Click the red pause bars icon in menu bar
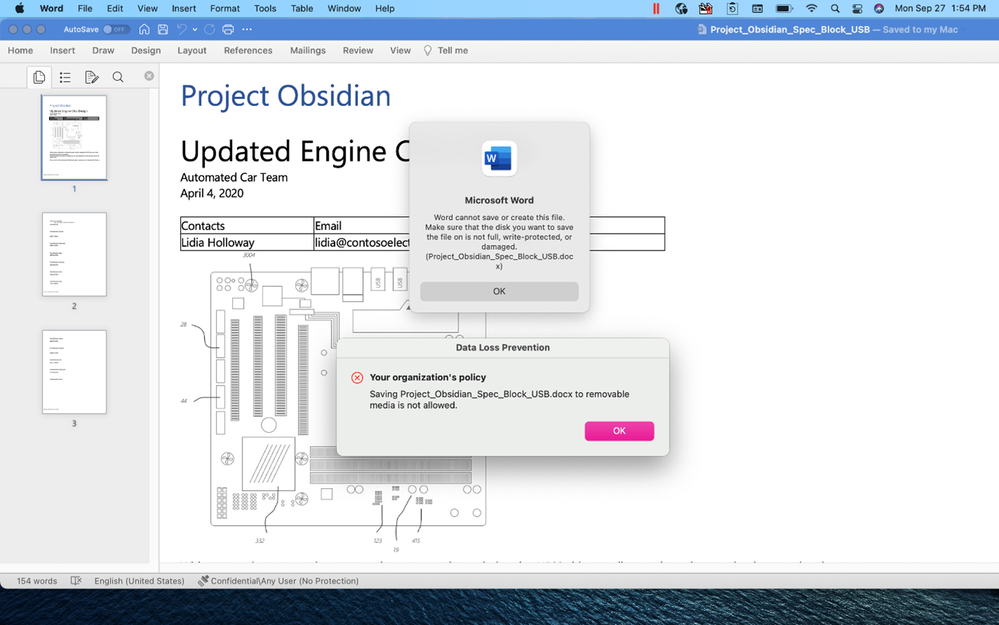 [656, 8]
